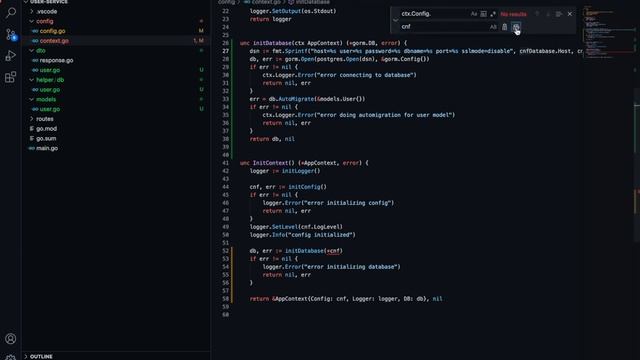Click return &AppContext statement on line 58
This screenshot has width=640, height=360.
(x=346, y=299)
